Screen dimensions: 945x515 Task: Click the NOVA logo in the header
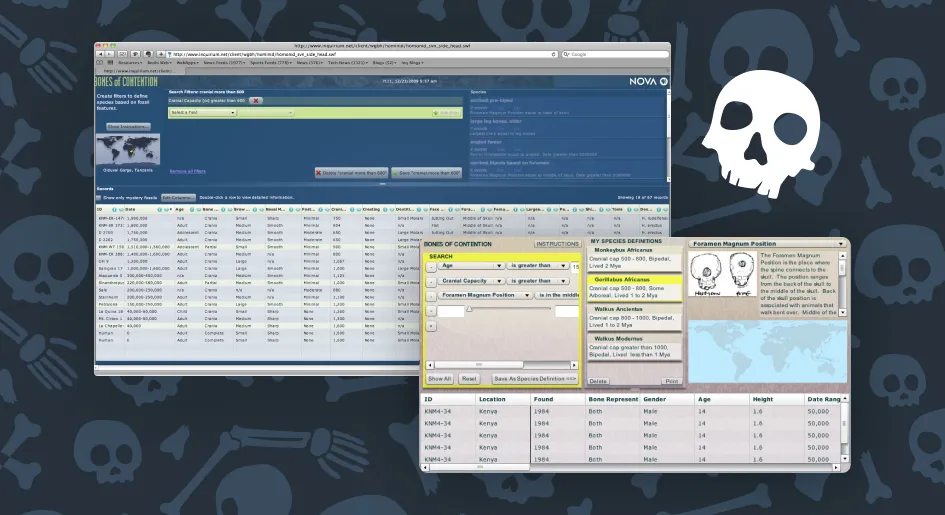648,81
